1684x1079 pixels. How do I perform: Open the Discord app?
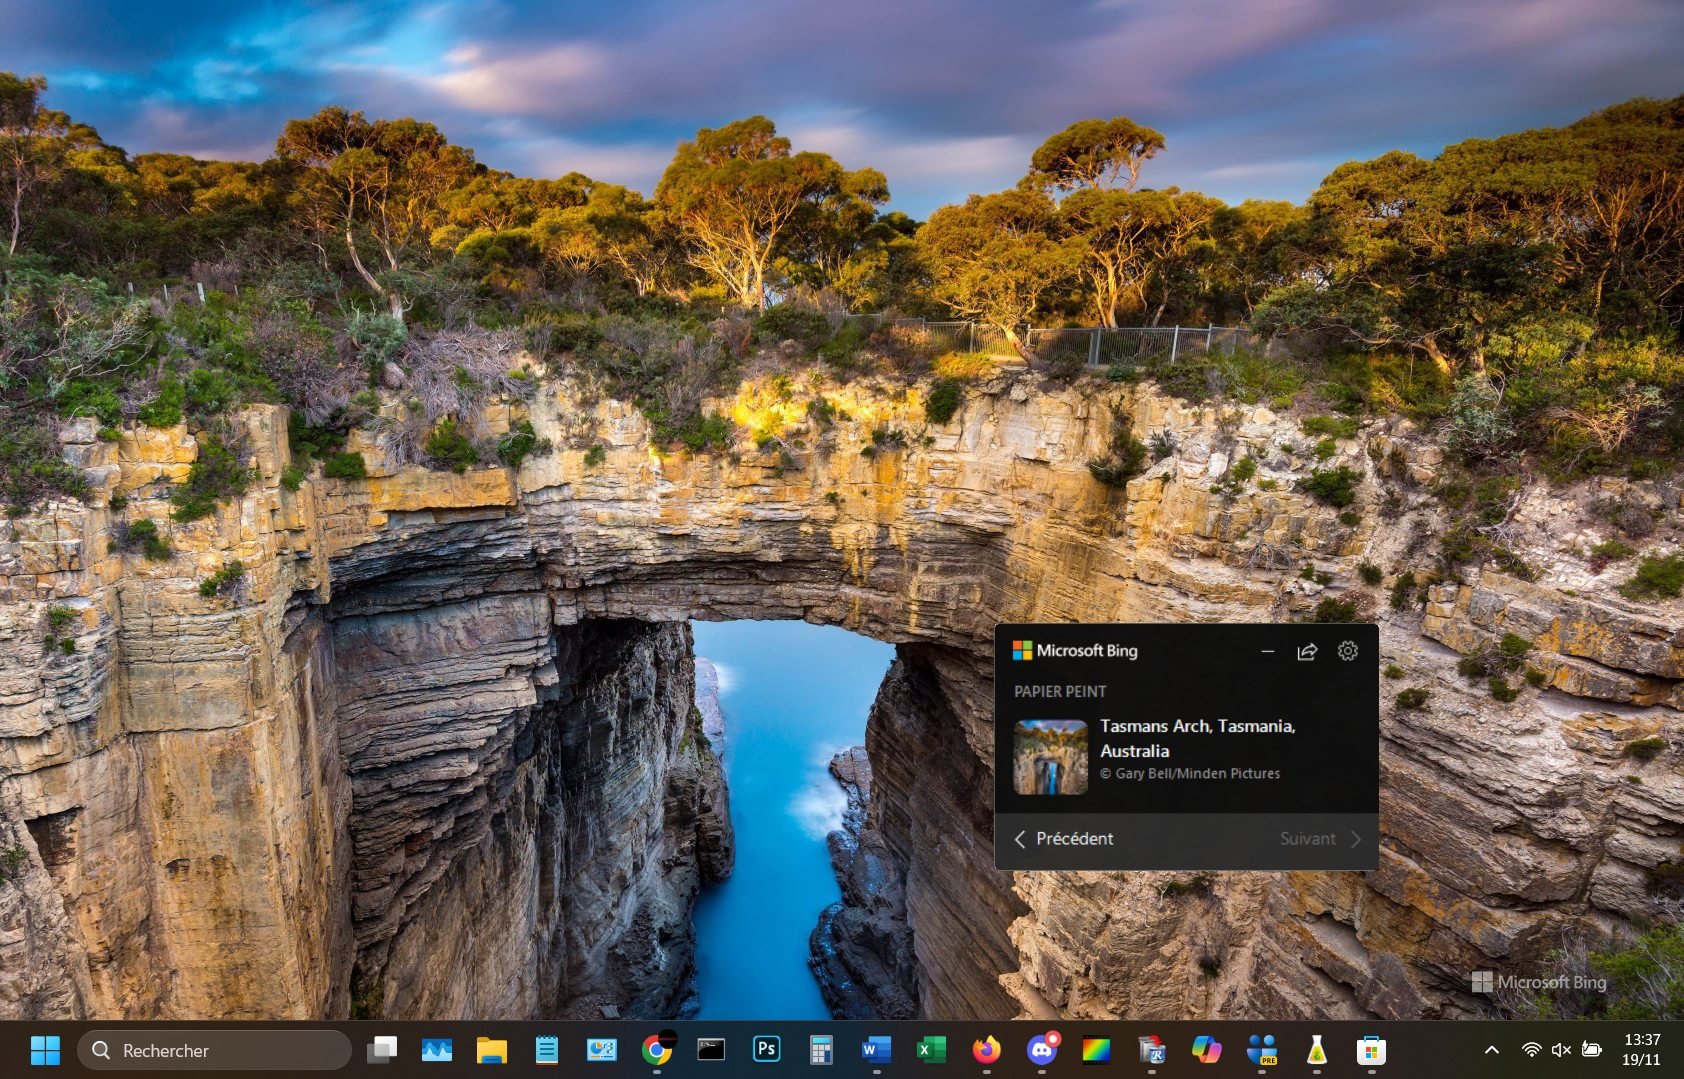(x=1040, y=1050)
